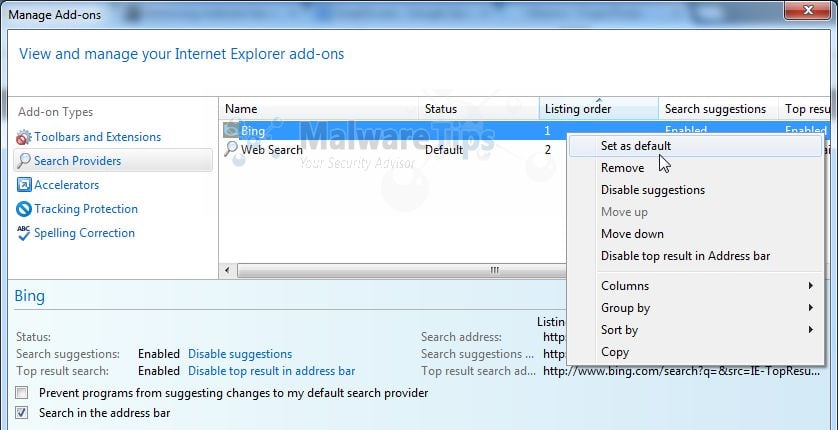The height and width of the screenshot is (430, 838).
Task: Click the horizontal scrollbar left arrow
Action: (228, 270)
